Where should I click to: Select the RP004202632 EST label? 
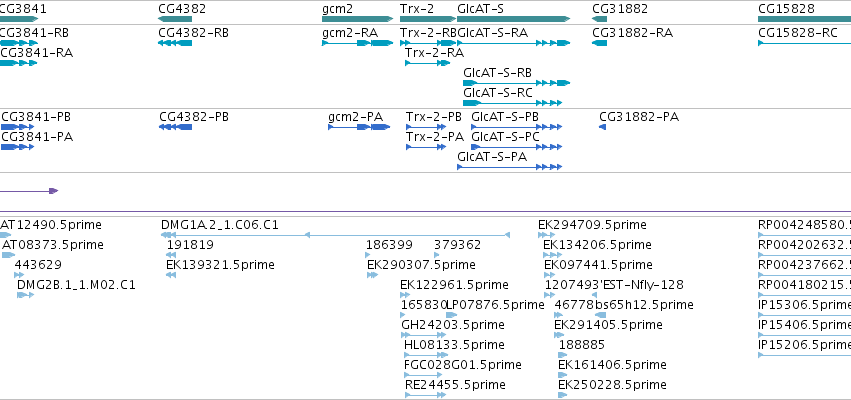point(804,245)
